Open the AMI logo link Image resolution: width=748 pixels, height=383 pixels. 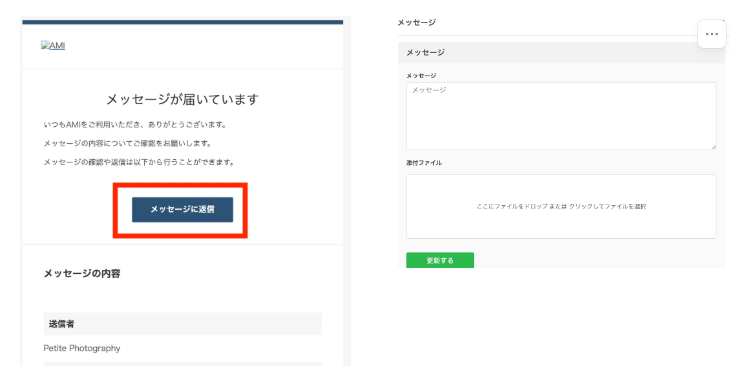(53, 45)
